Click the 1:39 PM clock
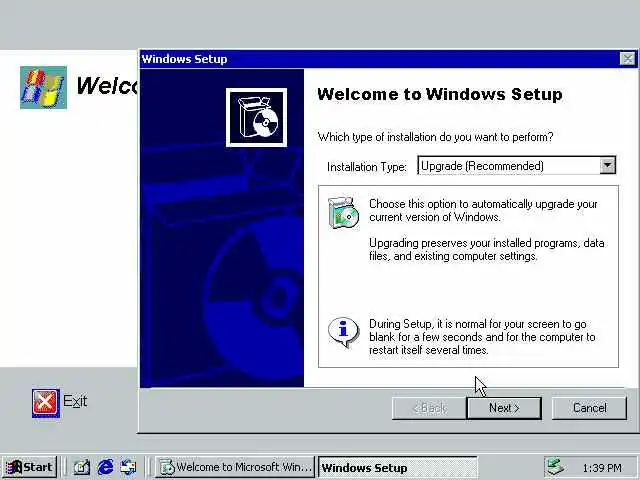Screen dimensions: 640x480 pyautogui.click(x=602, y=468)
